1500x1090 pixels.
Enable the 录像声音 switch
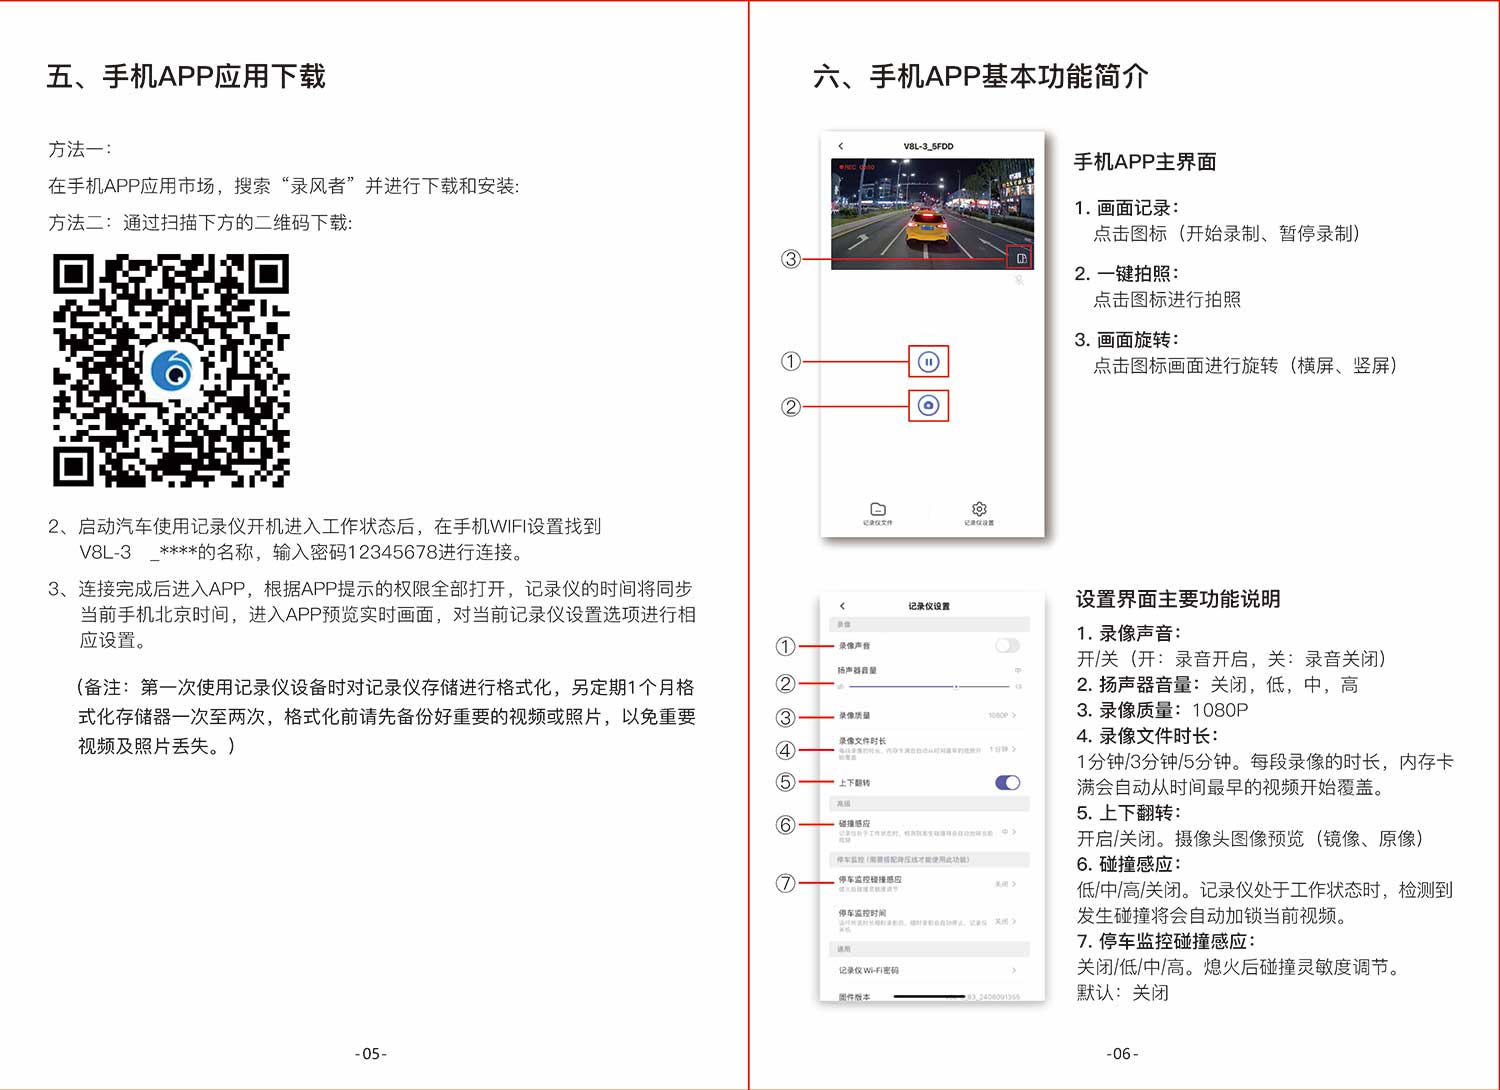pyautogui.click(x=1007, y=646)
